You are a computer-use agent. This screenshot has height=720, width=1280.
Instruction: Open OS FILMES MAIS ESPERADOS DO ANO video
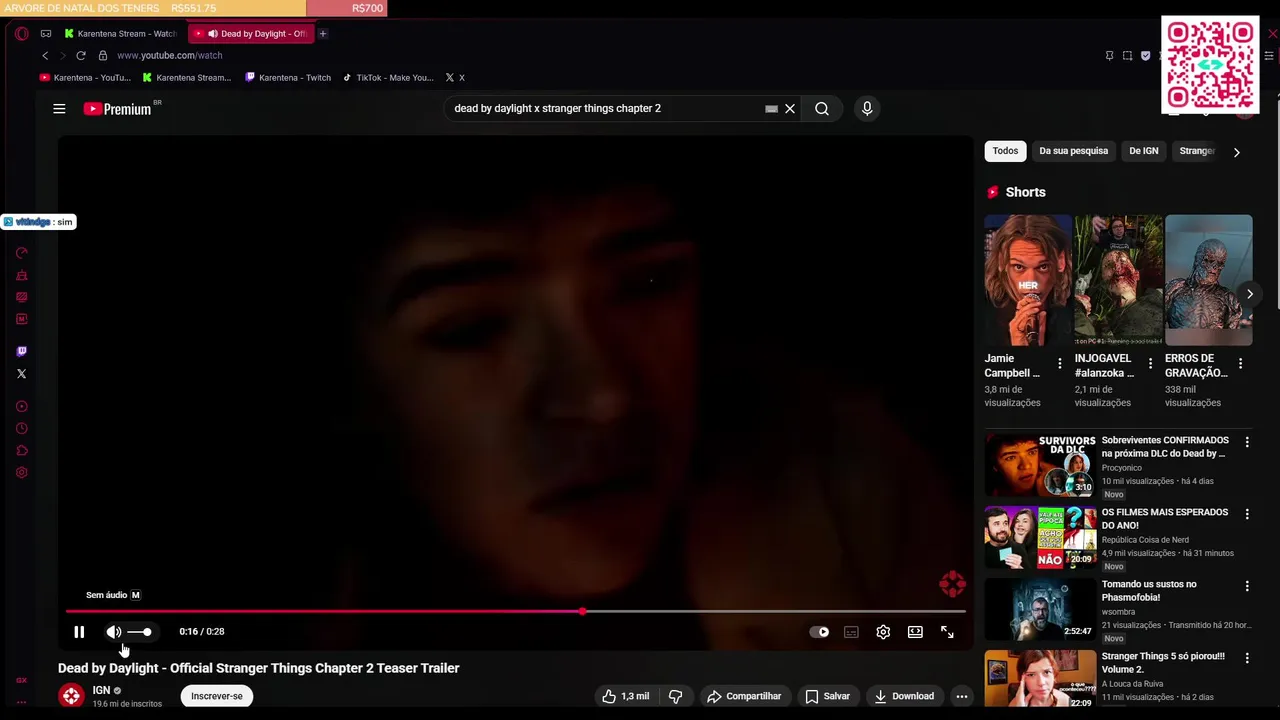point(1165,519)
